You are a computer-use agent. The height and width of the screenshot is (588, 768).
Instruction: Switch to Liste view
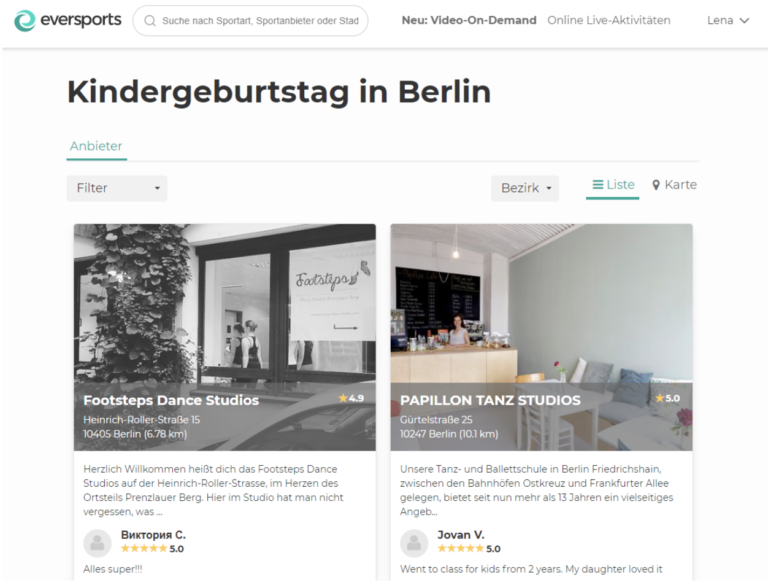pyautogui.click(x=613, y=185)
